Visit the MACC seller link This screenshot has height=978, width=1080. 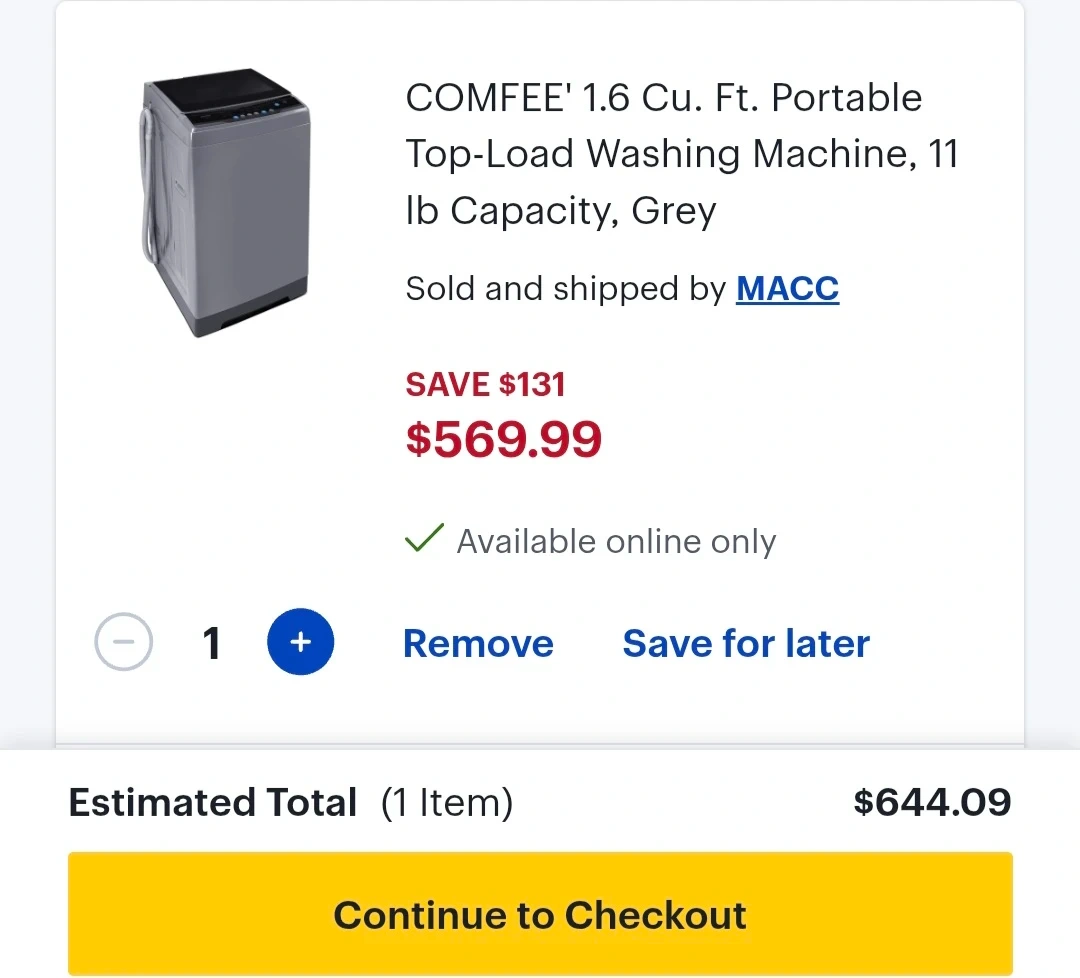787,289
